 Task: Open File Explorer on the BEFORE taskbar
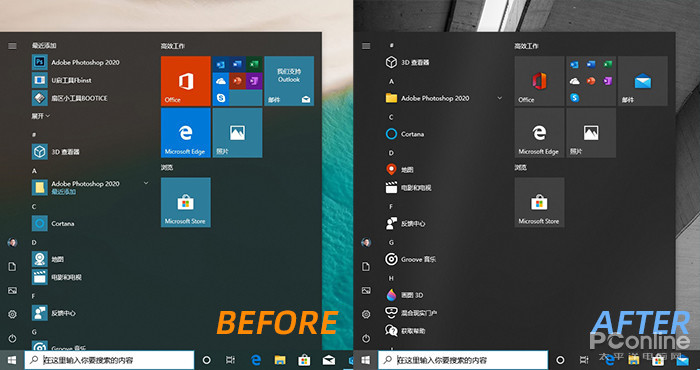point(280,360)
